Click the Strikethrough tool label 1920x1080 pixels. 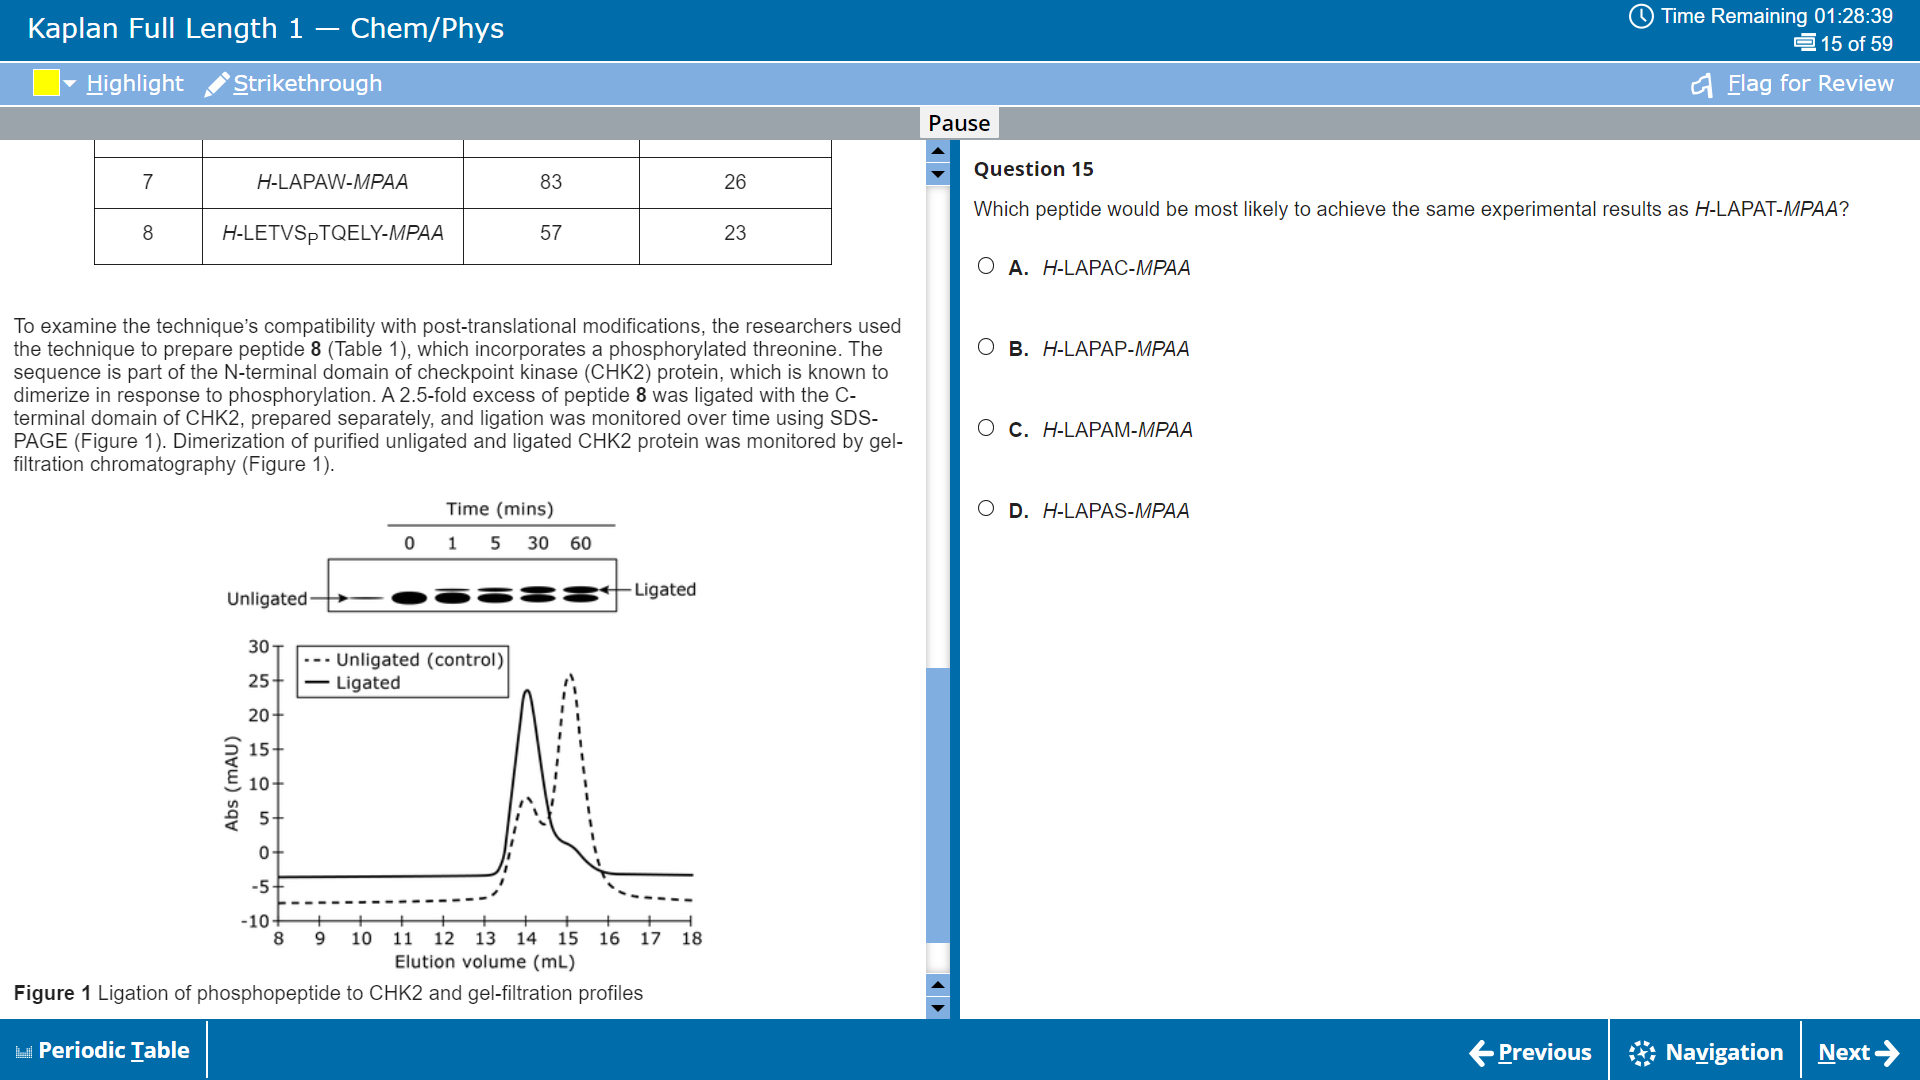point(307,84)
